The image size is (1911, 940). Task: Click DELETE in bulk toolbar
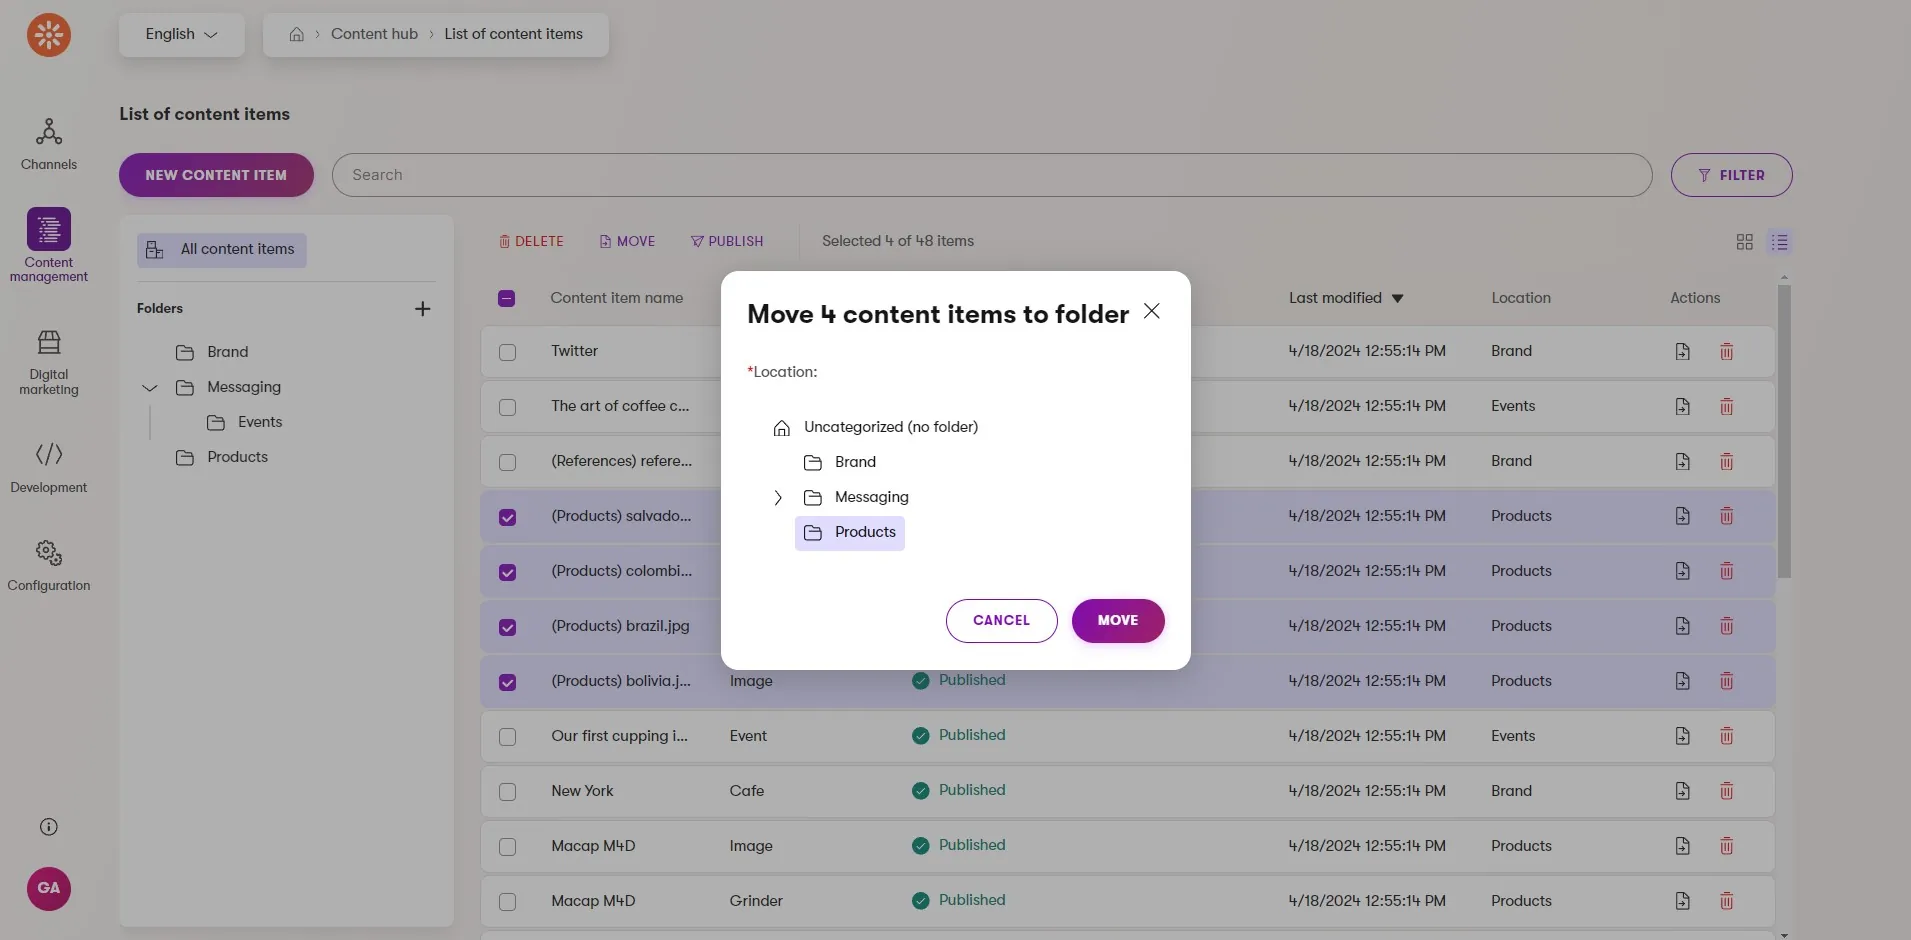pos(531,242)
